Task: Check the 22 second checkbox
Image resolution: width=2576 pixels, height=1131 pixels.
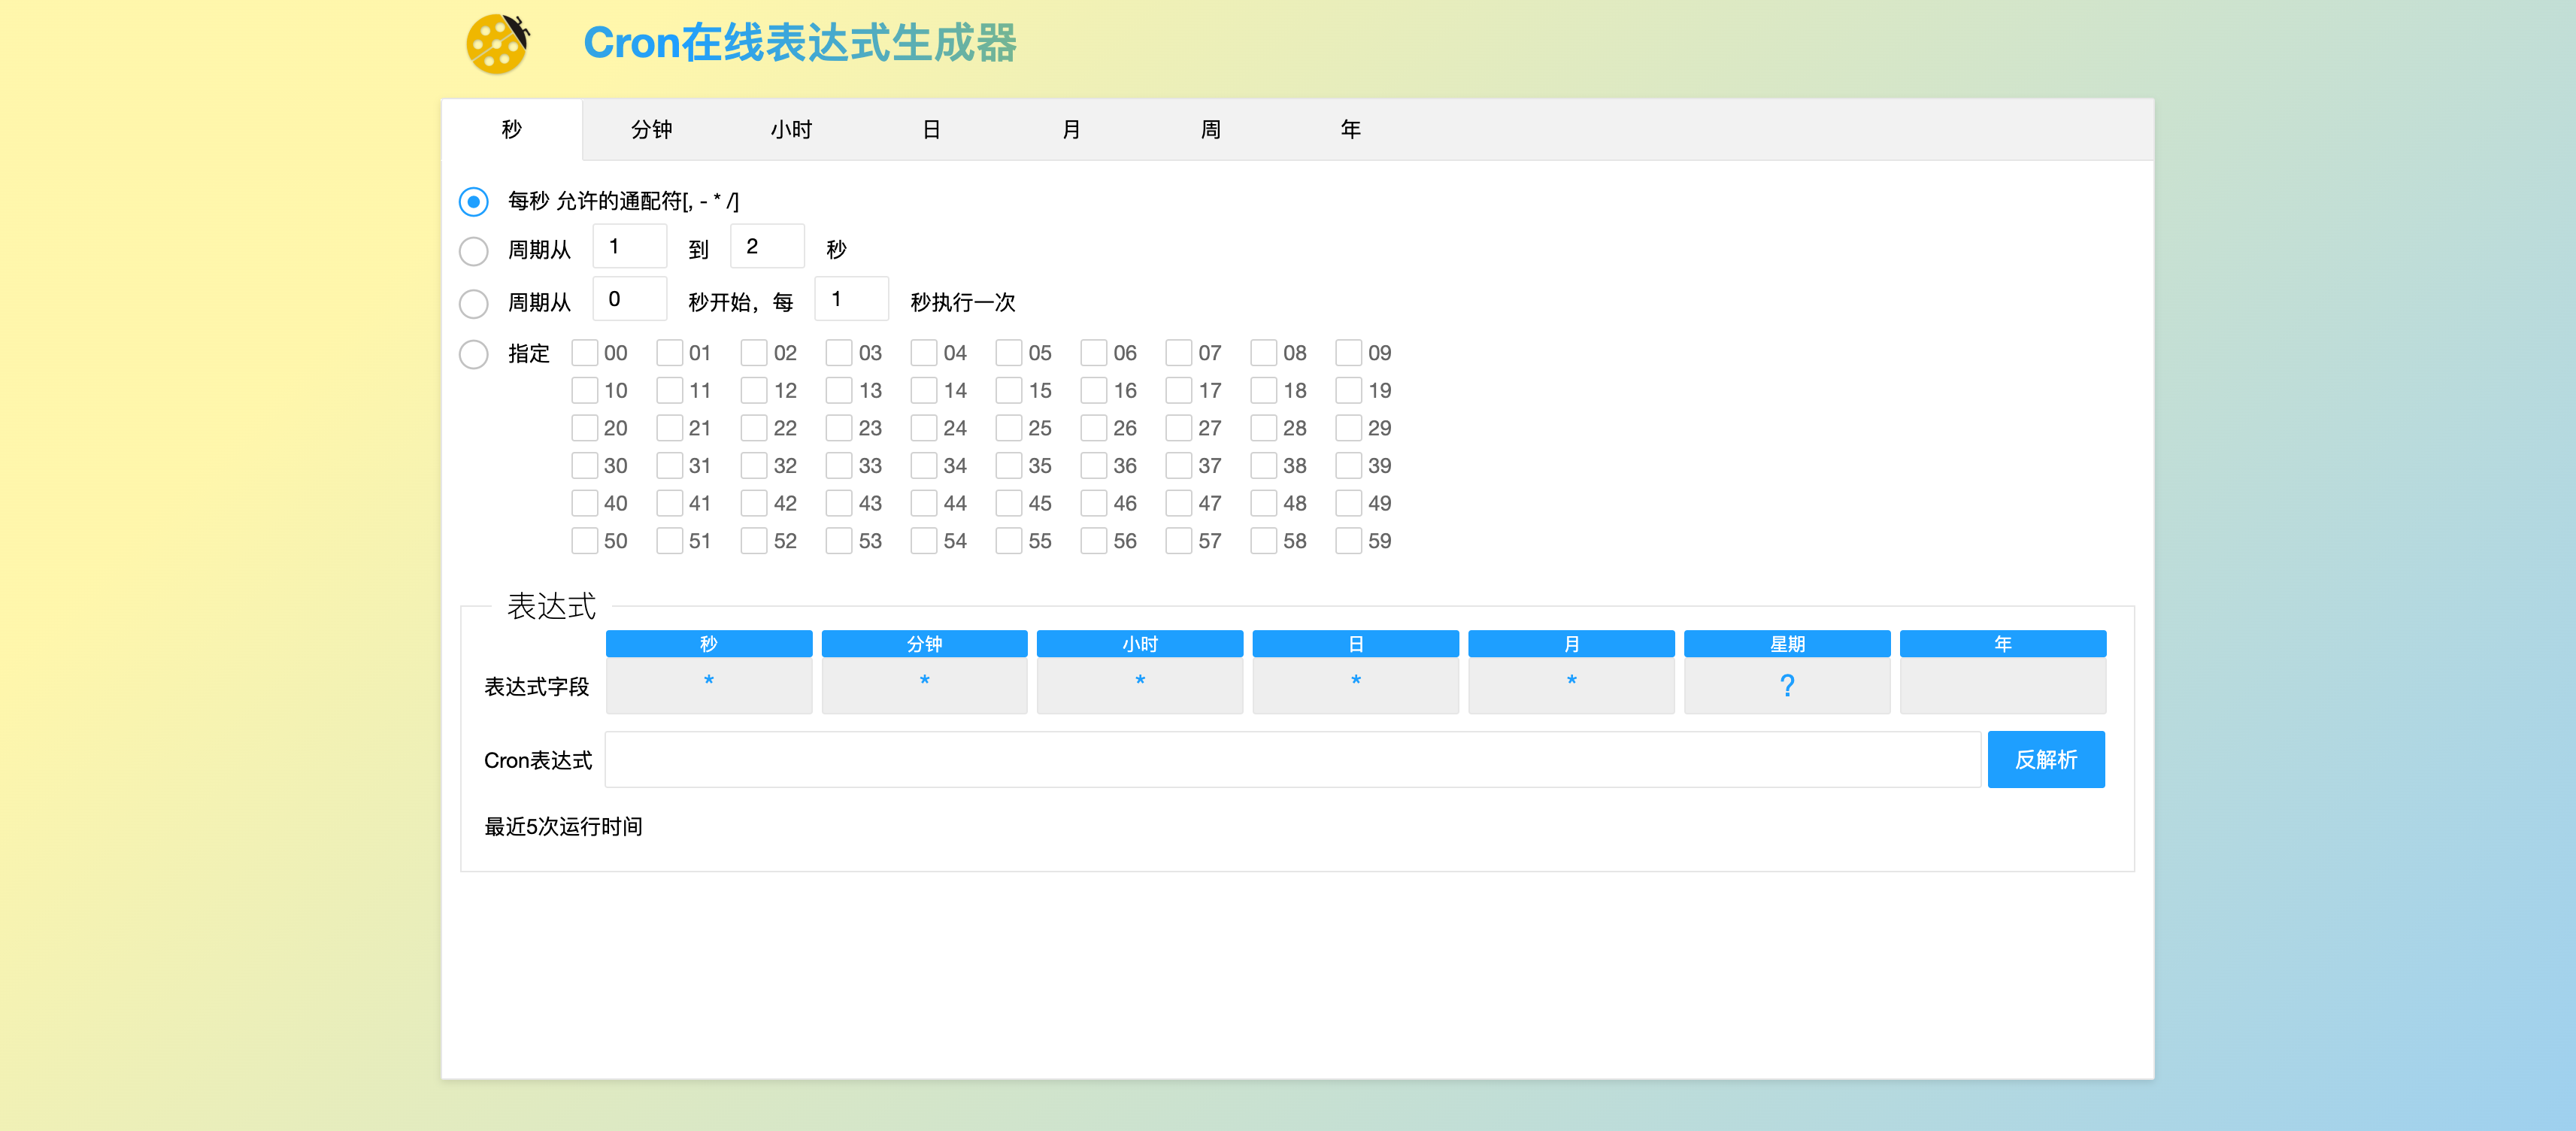Action: [x=754, y=428]
